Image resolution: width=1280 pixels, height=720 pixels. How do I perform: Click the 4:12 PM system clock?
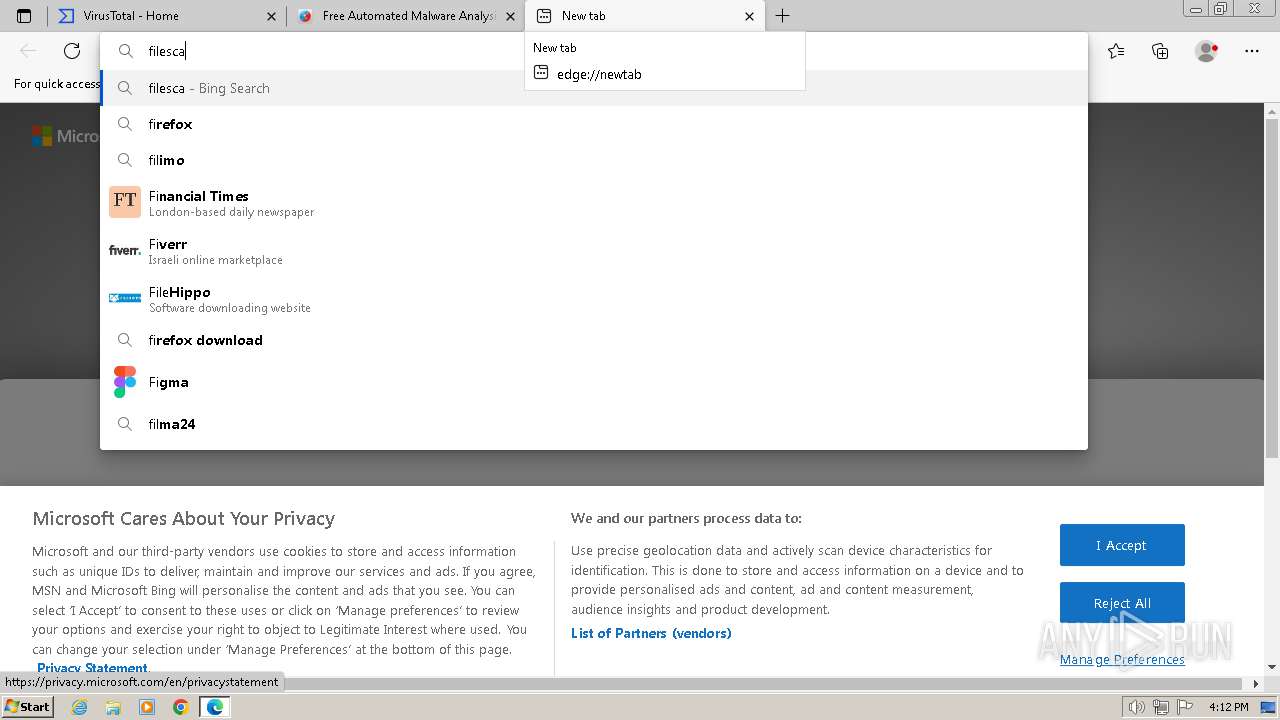(x=1228, y=707)
